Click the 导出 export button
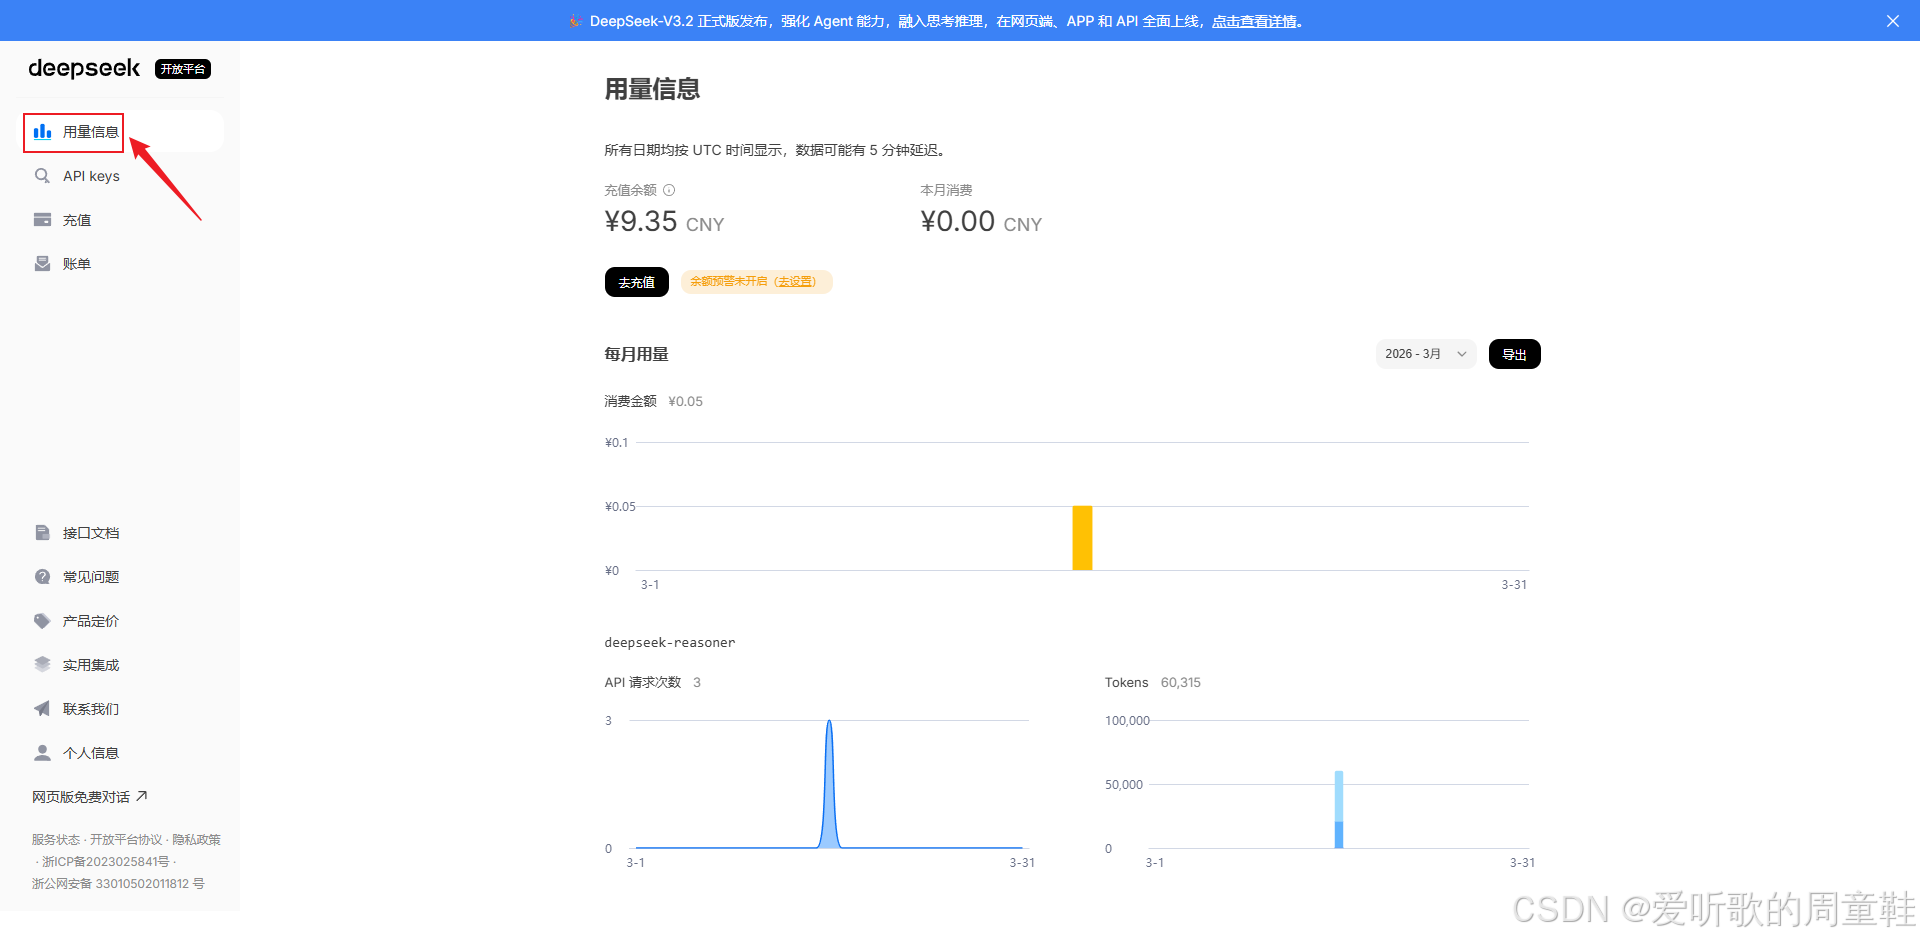Viewport: 1920px width, 941px height. pos(1514,354)
